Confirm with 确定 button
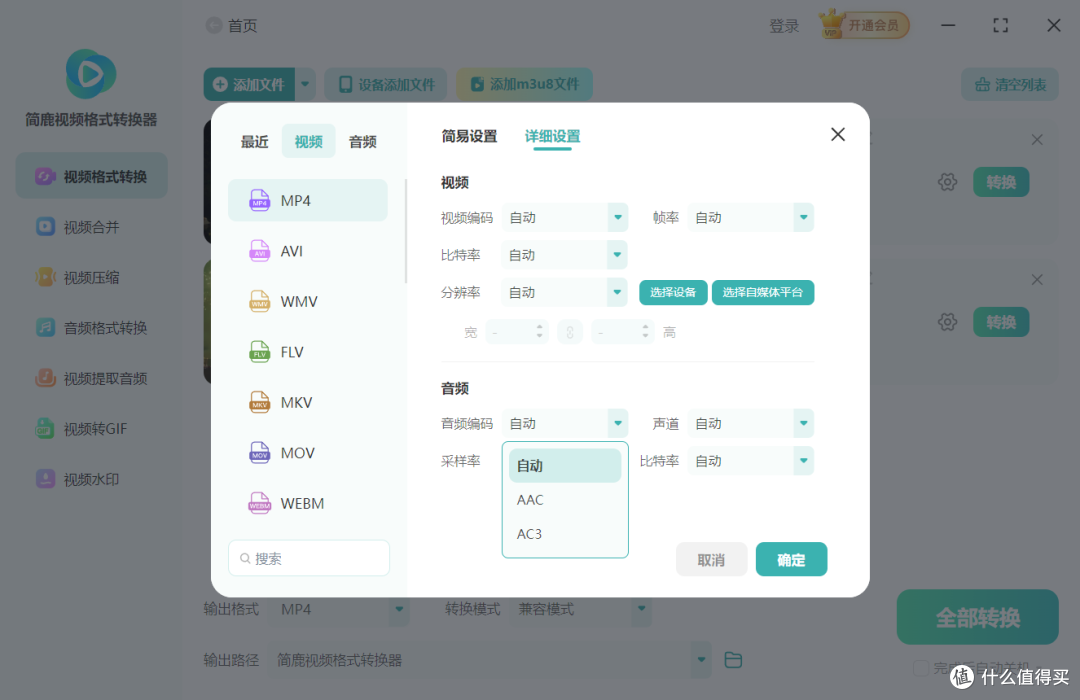This screenshot has height=700, width=1080. tap(791, 559)
